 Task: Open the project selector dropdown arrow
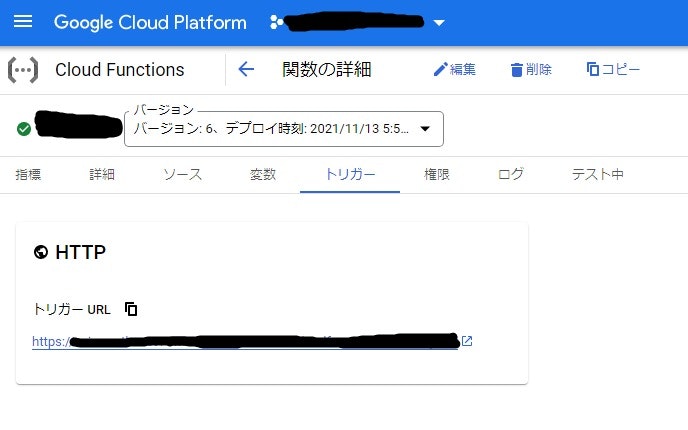(439, 22)
